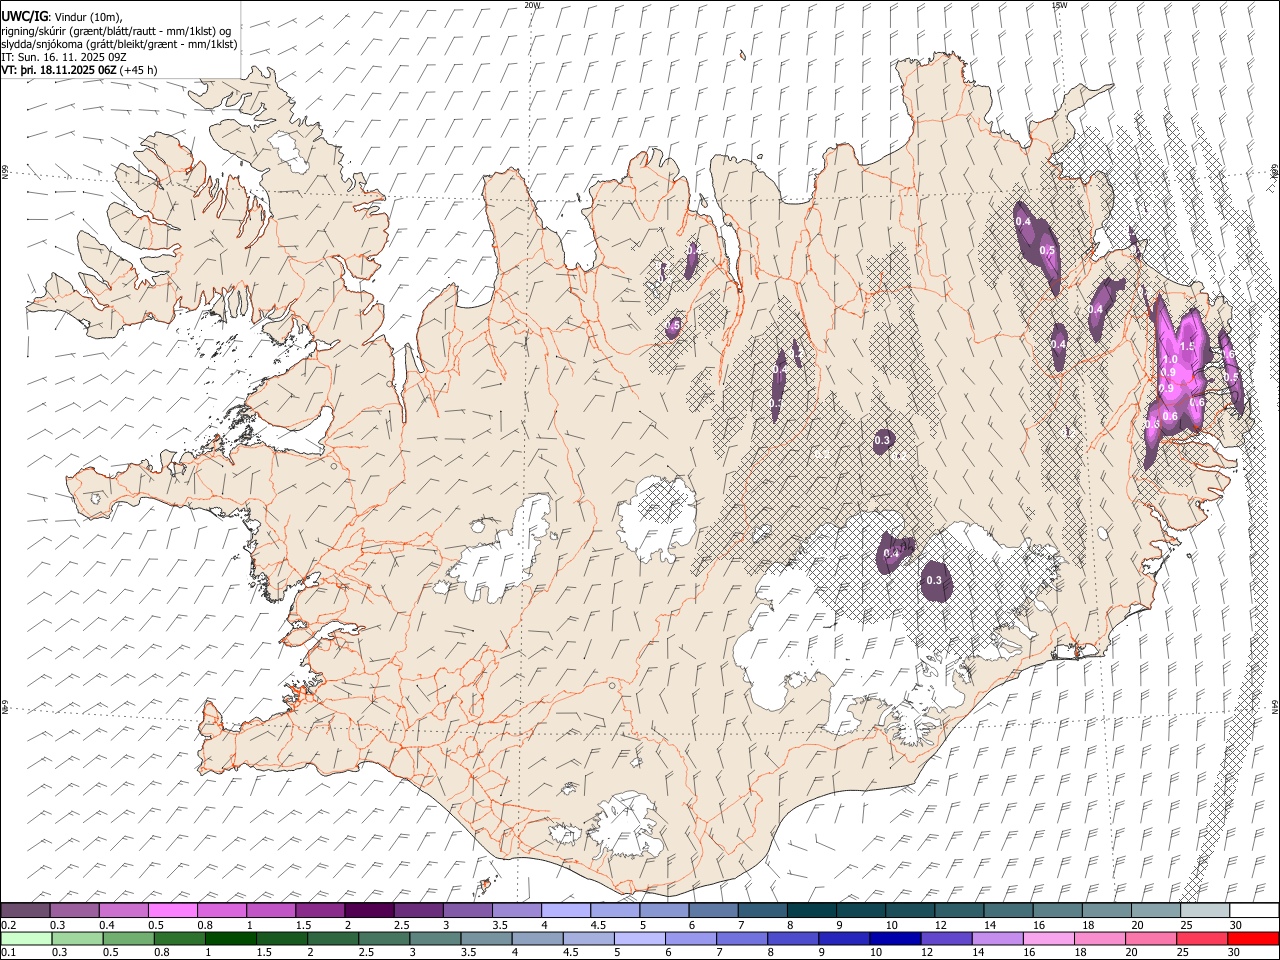Select the light lavender swatch in upper legend row
Image resolution: width=1280 pixels, height=960 pixels.
pos(565,910)
